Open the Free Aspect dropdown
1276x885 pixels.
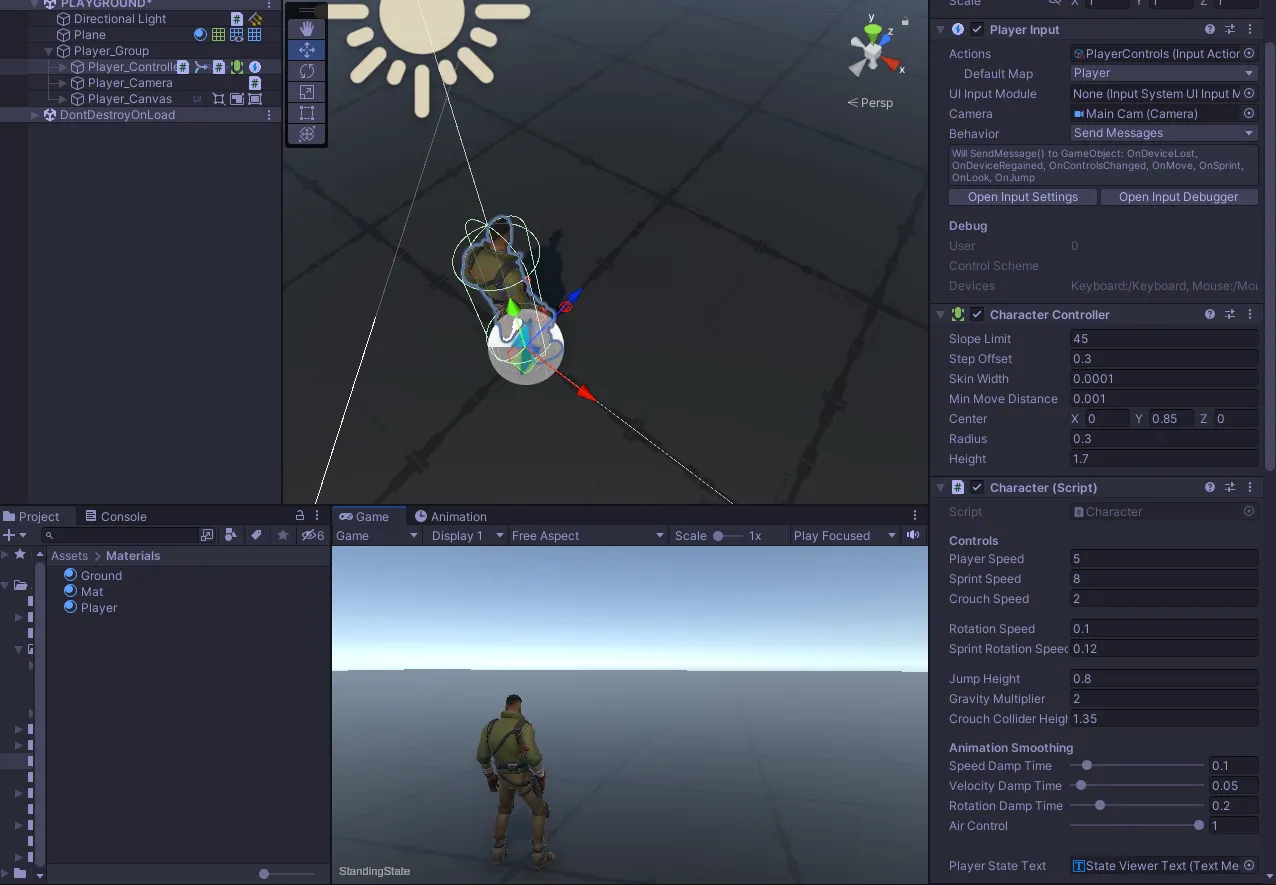(x=587, y=535)
